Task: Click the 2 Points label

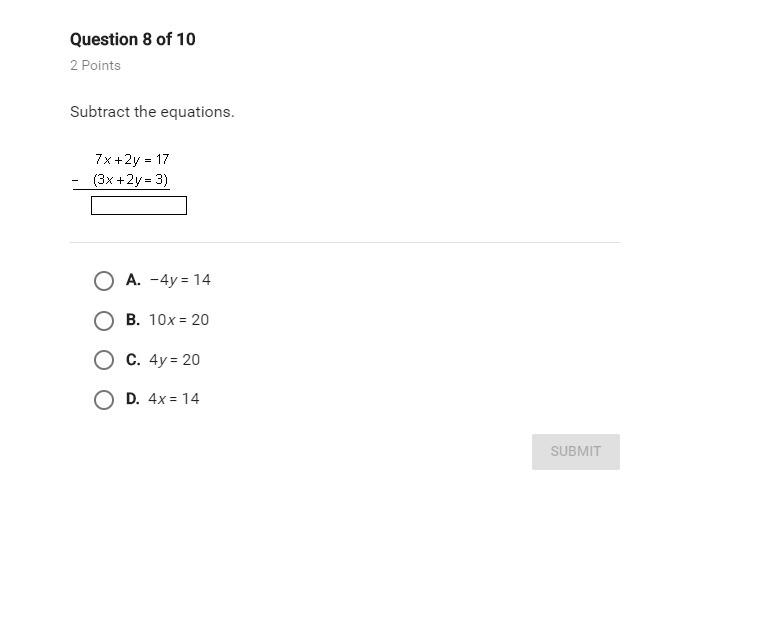Action: coord(95,65)
